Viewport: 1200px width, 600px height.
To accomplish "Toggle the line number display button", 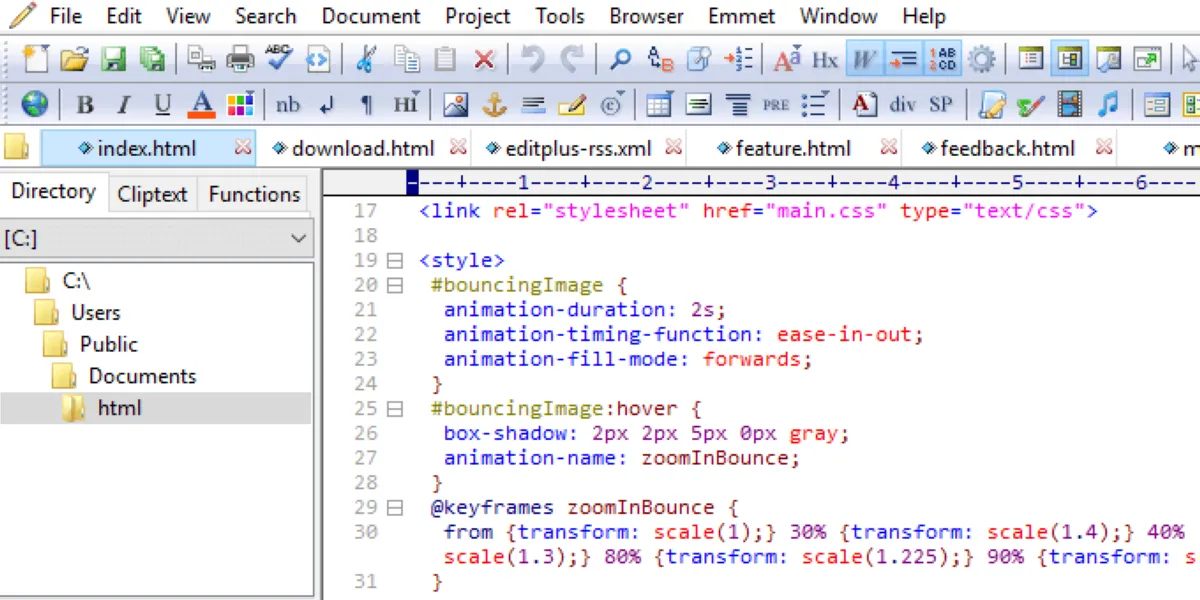I will pos(942,60).
